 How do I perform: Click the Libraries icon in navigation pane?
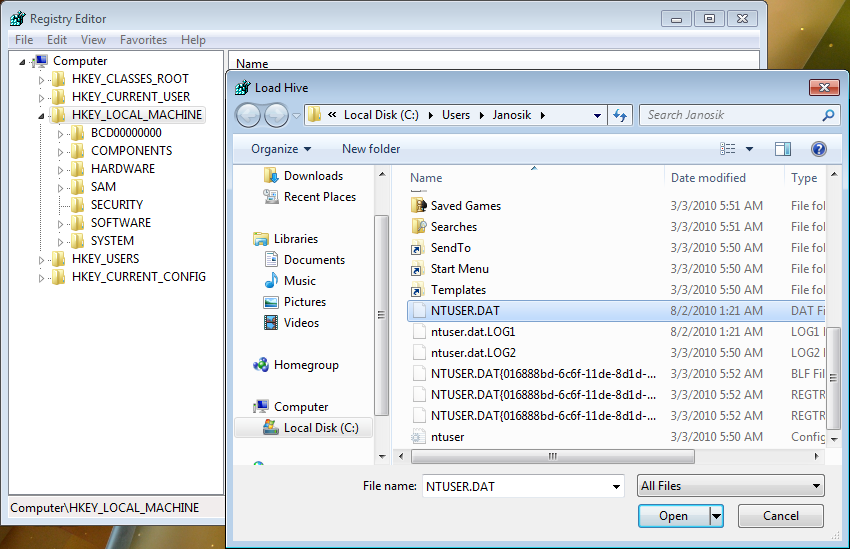coord(261,238)
